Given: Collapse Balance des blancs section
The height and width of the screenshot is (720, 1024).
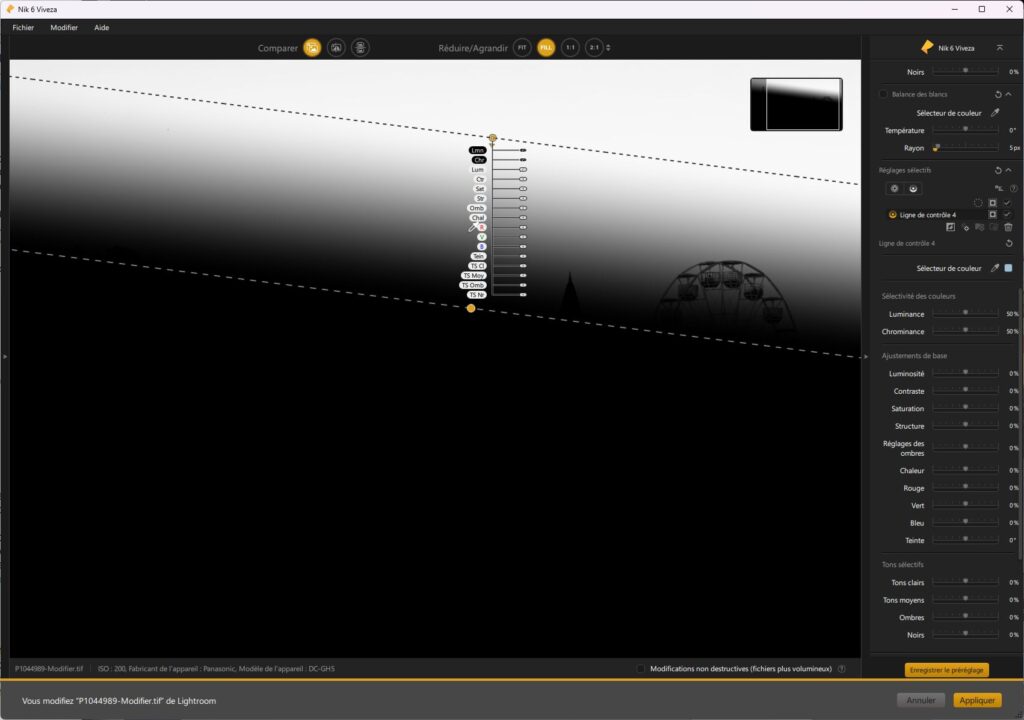Looking at the screenshot, I should [1009, 94].
